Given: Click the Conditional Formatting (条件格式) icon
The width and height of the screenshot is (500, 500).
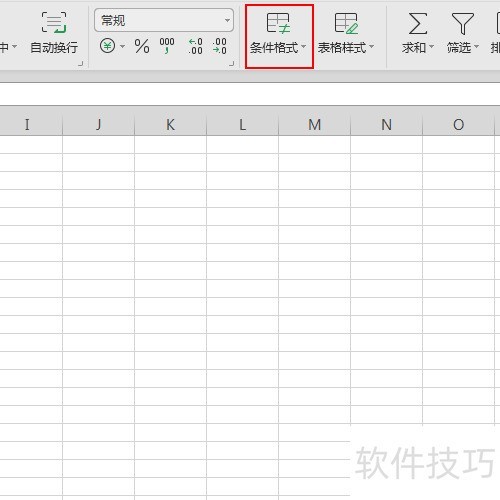Looking at the screenshot, I should point(278,23).
